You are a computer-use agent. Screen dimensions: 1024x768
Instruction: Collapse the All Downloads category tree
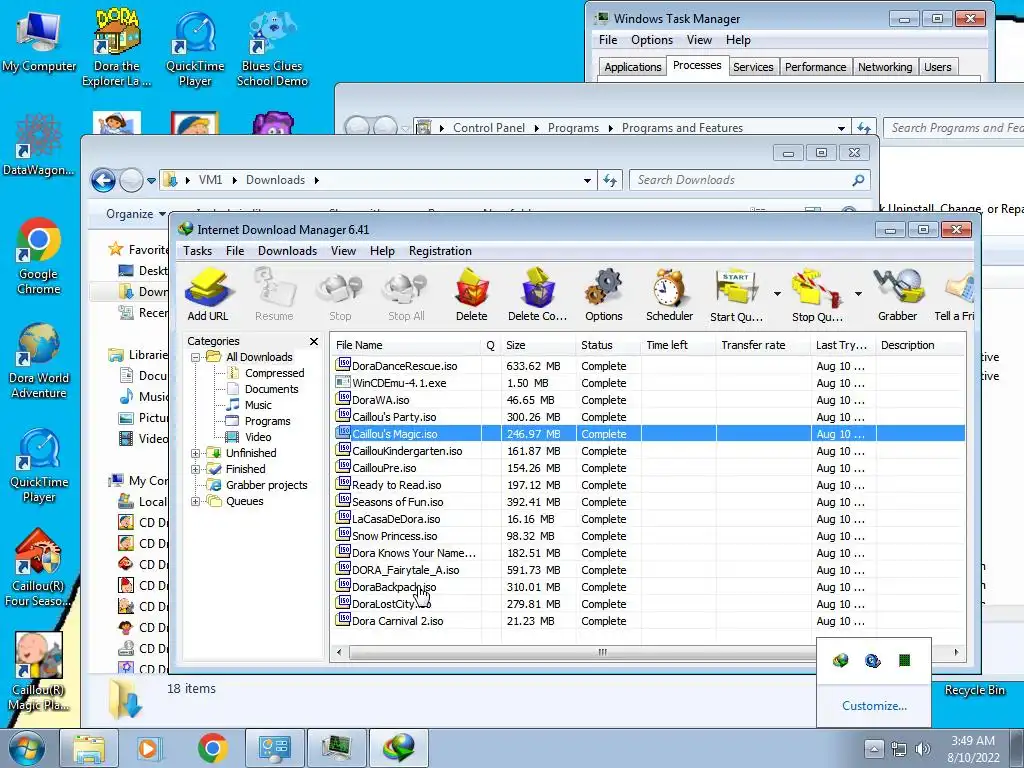(x=195, y=357)
